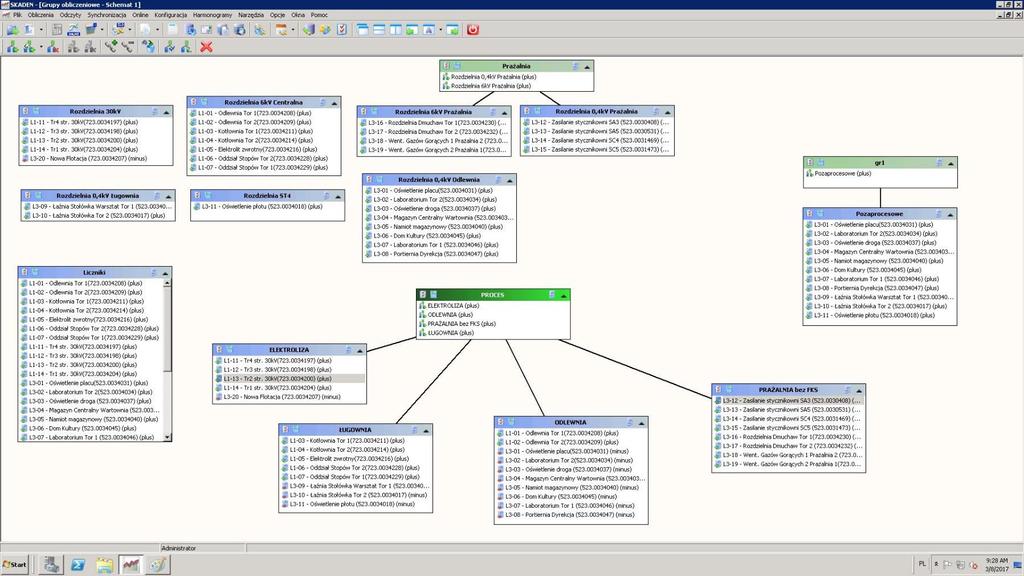This screenshot has height=576, width=1024.
Task: Open the Obliczenia menu
Action: (x=40, y=14)
